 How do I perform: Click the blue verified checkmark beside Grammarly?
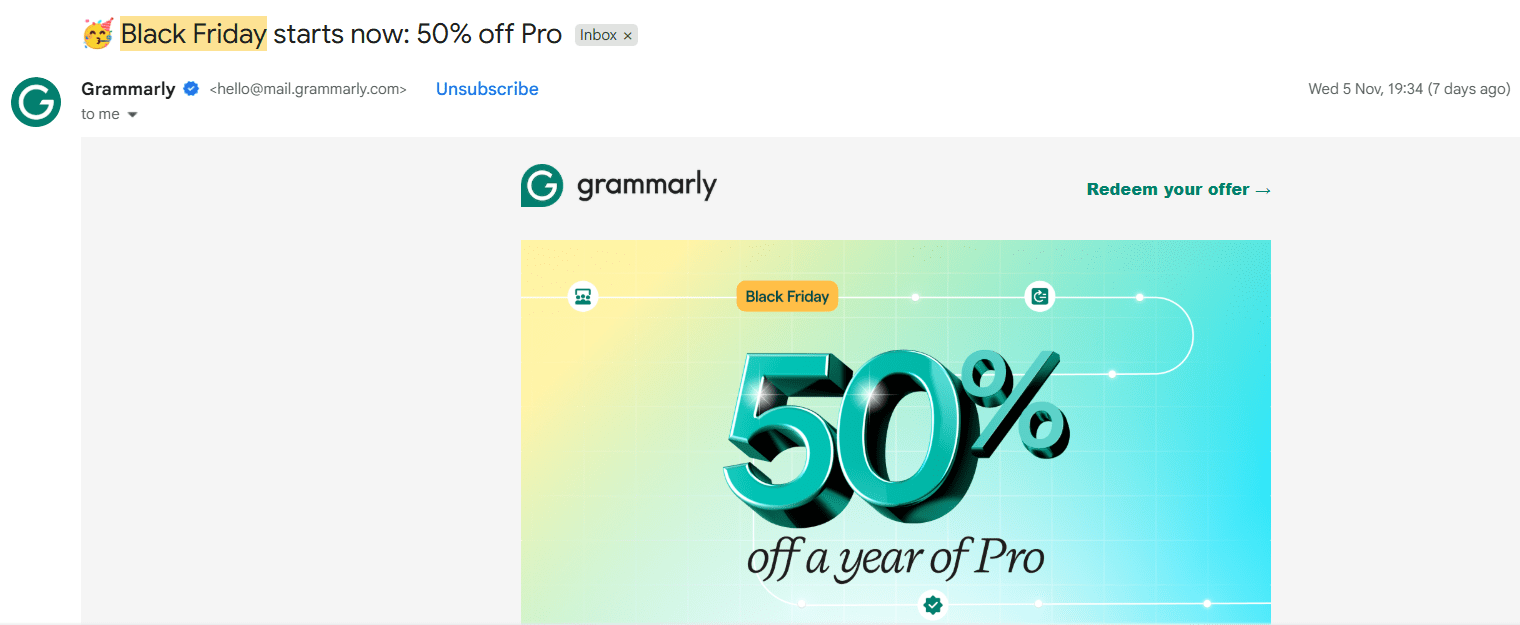click(190, 88)
